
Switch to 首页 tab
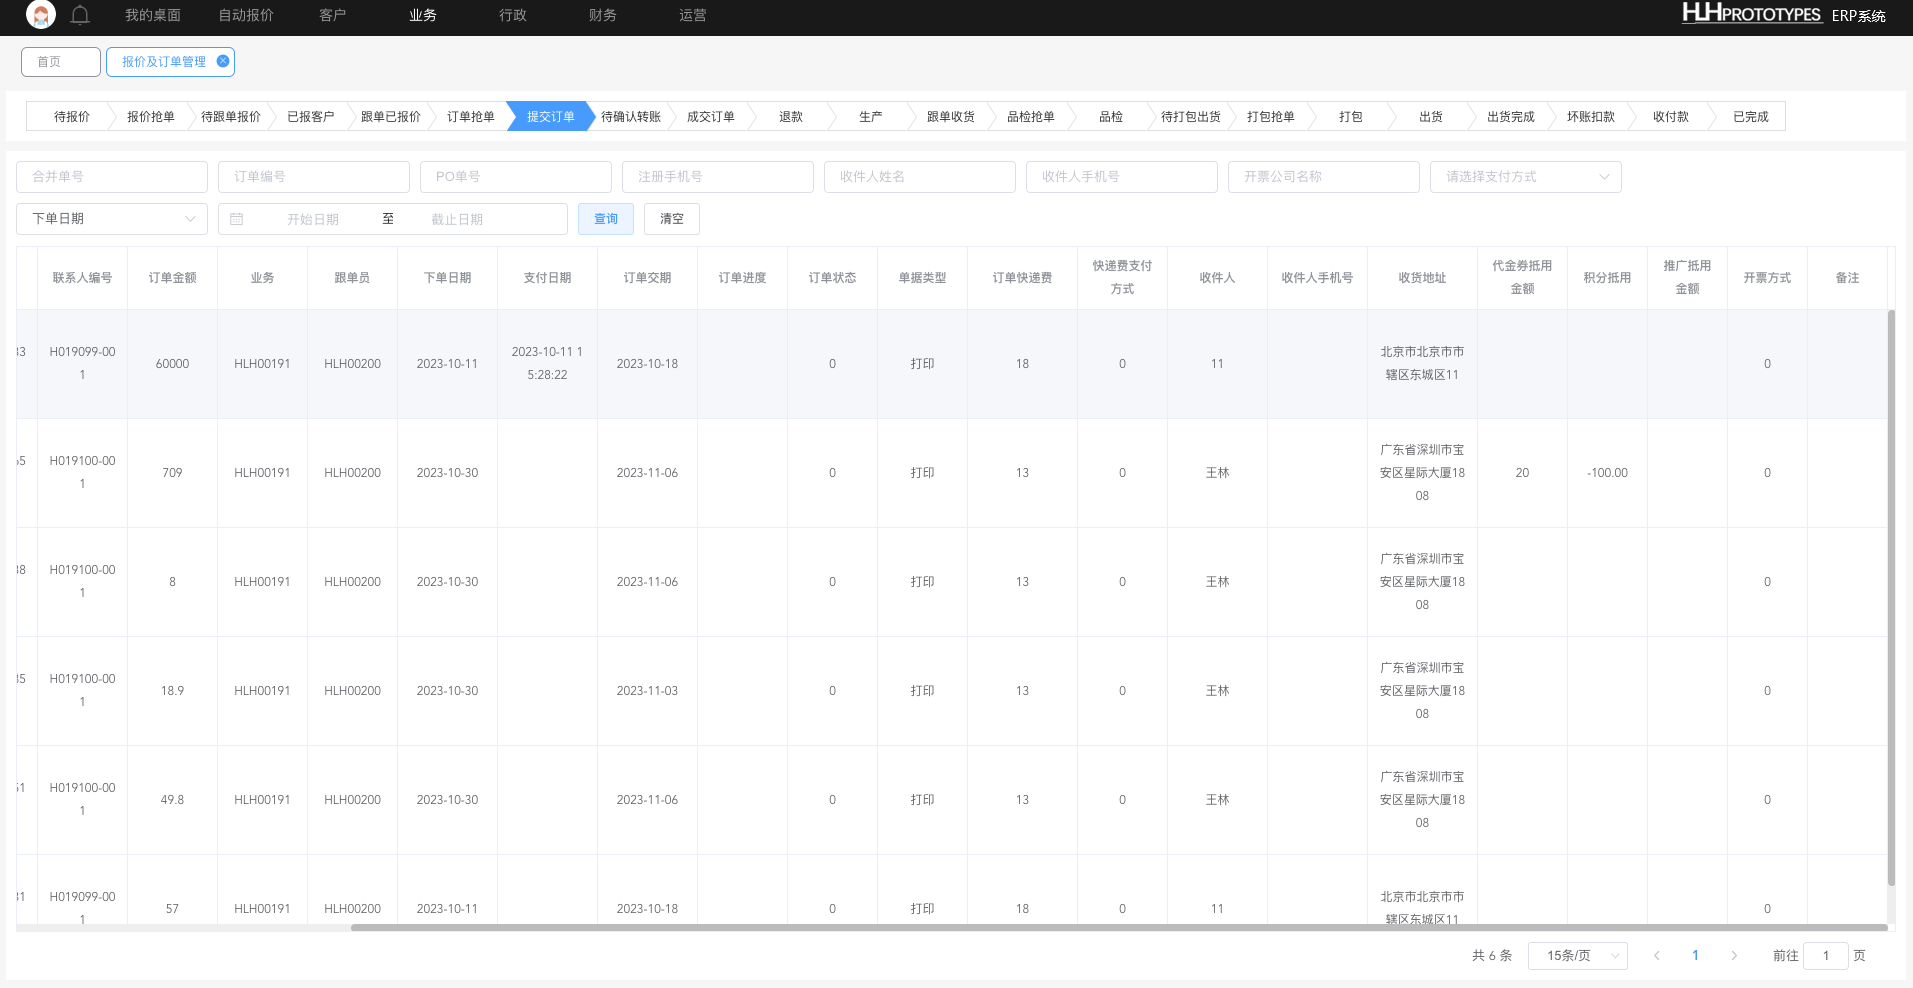tap(61, 62)
